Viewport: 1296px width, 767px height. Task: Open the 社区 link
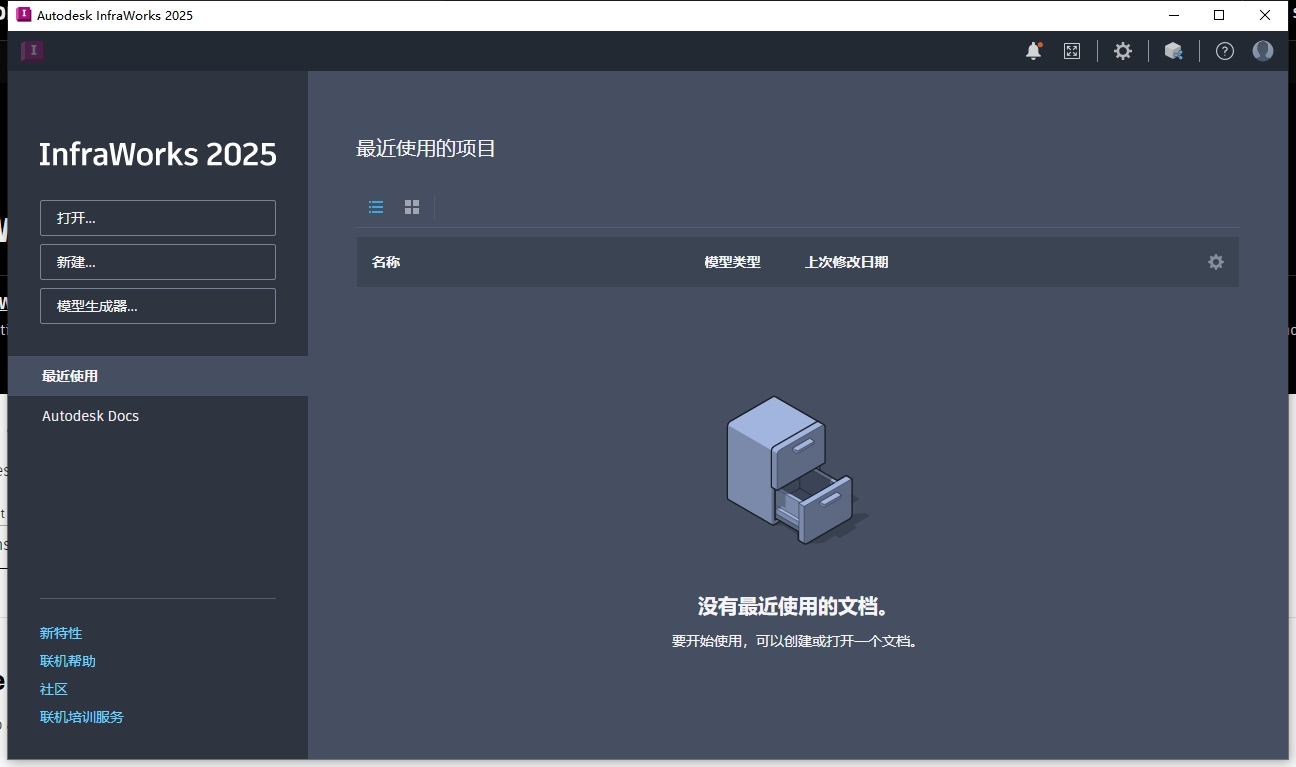pyautogui.click(x=53, y=688)
